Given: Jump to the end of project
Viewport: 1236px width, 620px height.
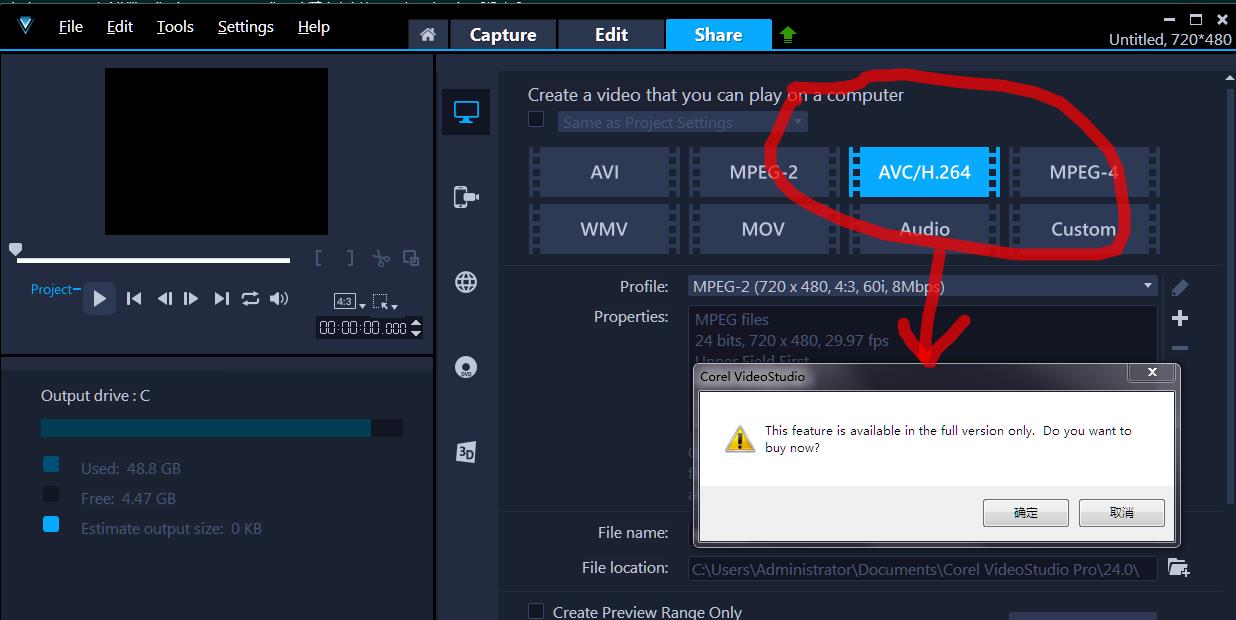Looking at the screenshot, I should pyautogui.click(x=222, y=298).
